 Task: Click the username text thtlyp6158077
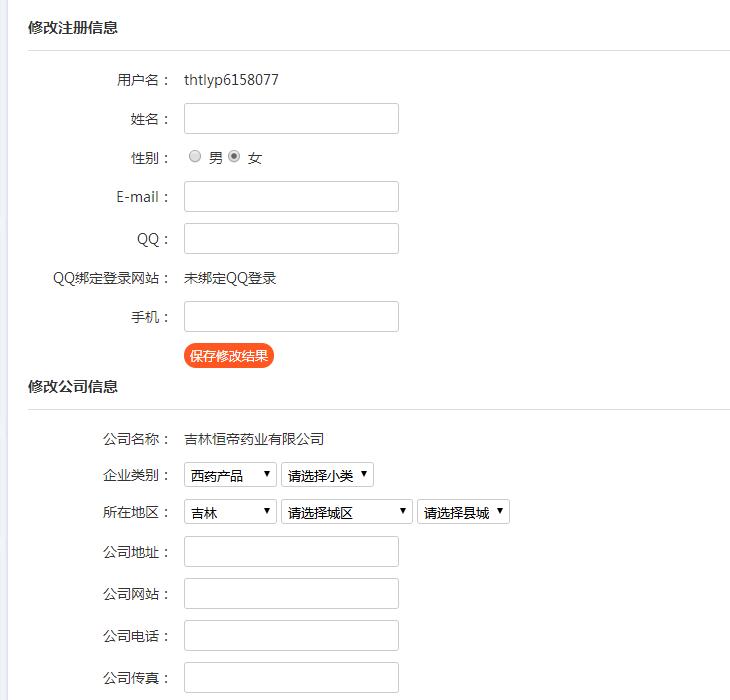[x=231, y=80]
